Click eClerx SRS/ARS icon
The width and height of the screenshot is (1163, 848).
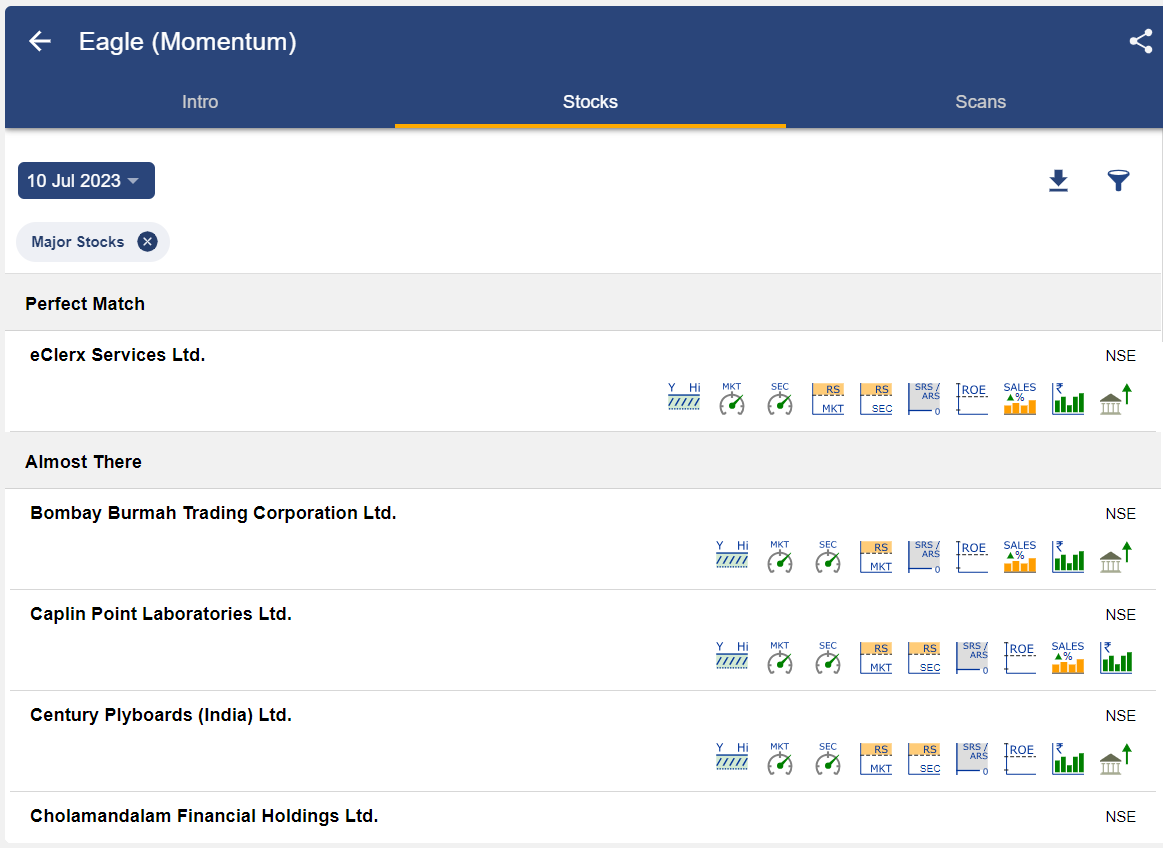924,398
